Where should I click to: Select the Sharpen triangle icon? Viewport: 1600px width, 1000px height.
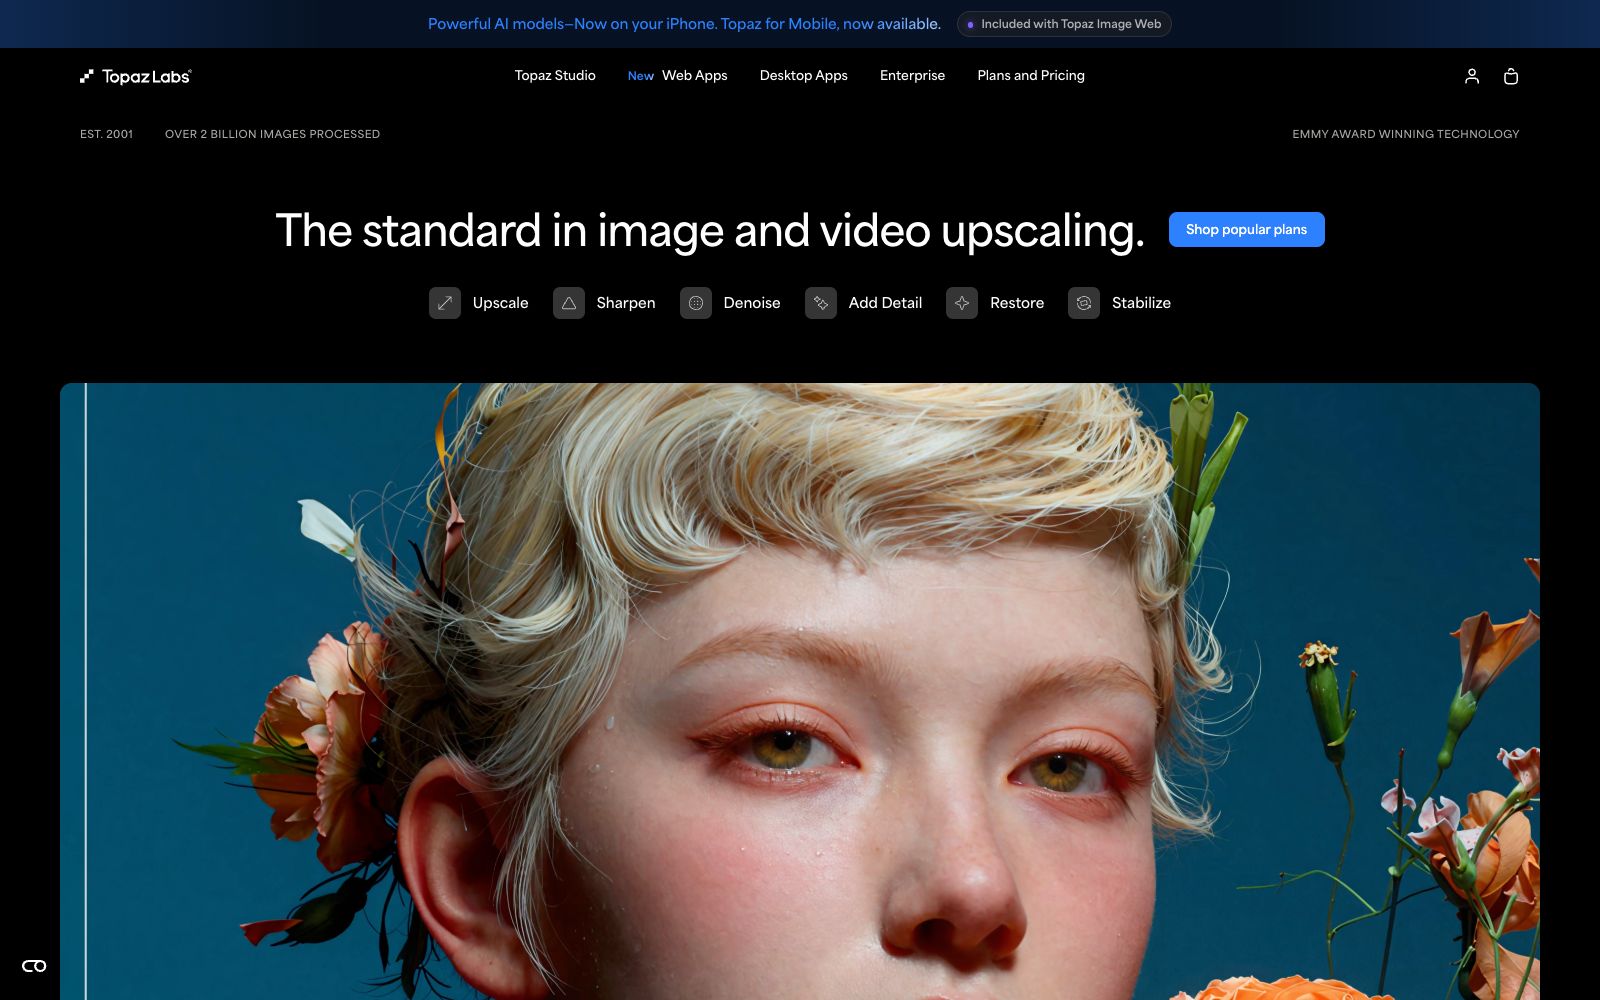click(569, 303)
